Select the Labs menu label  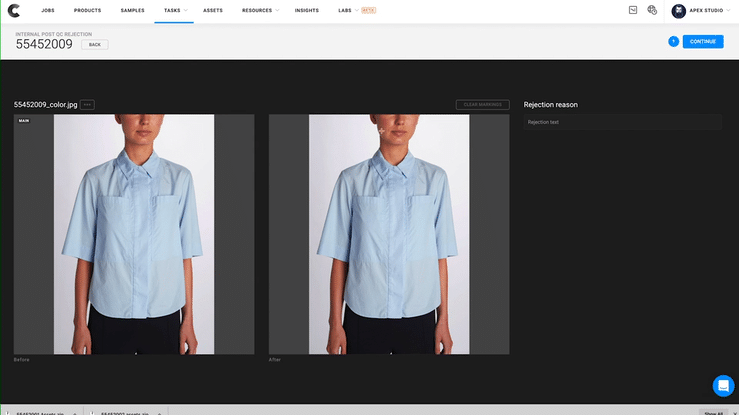pos(345,10)
